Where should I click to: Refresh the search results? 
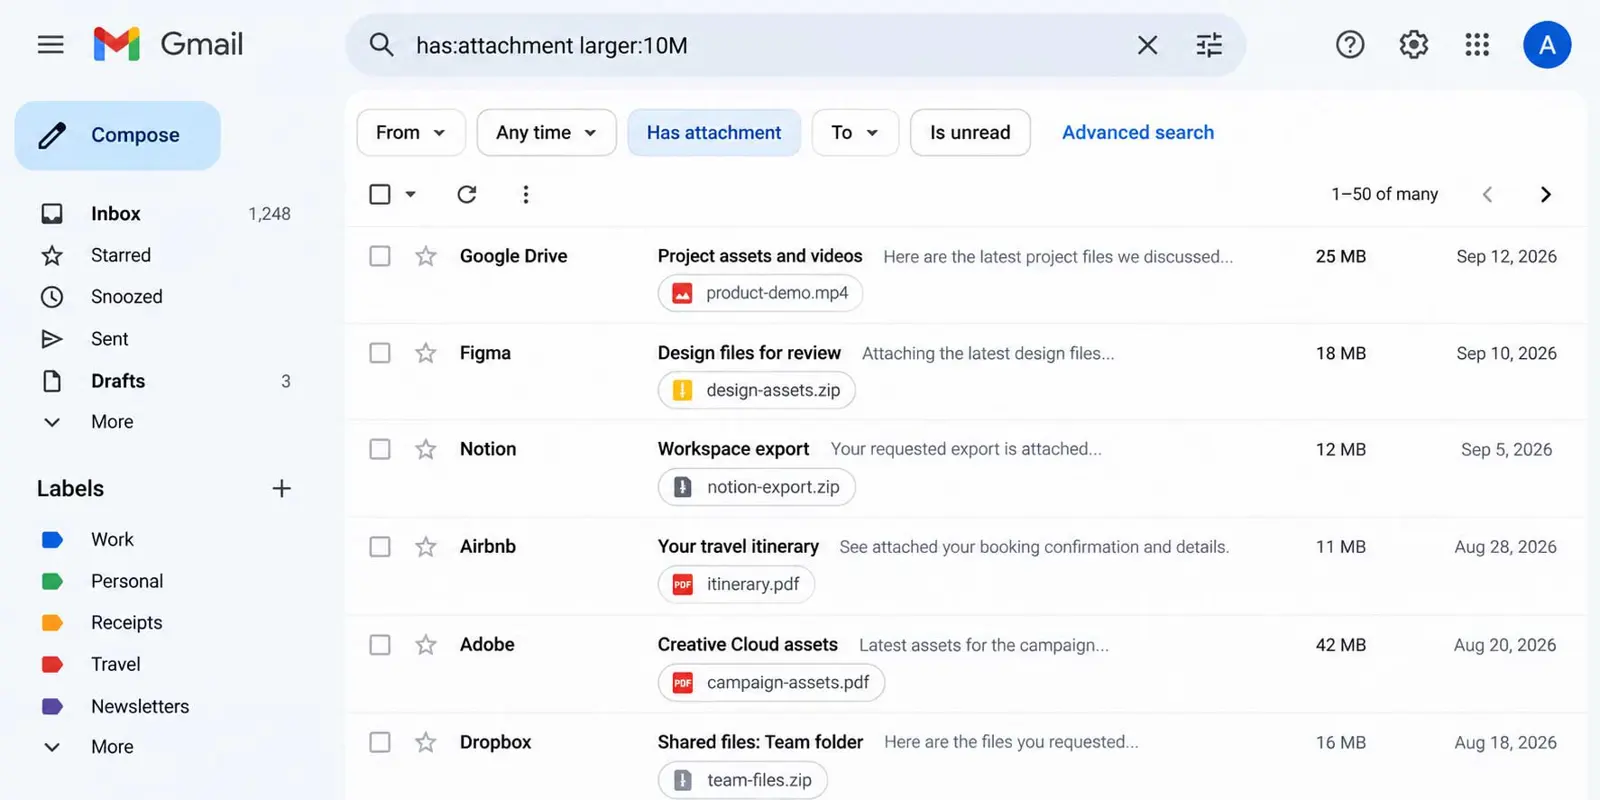tap(467, 194)
